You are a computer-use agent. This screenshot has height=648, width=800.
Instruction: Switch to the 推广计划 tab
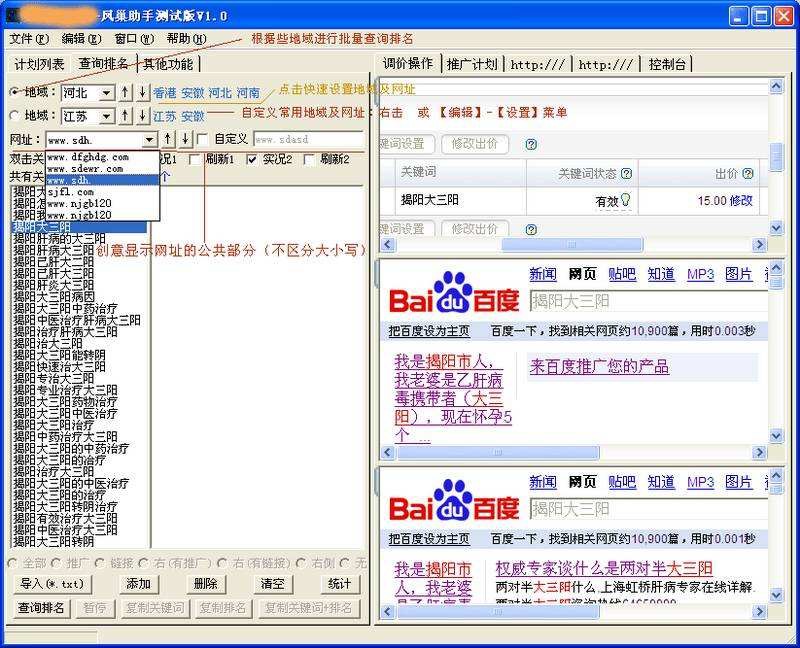pyautogui.click(x=472, y=64)
